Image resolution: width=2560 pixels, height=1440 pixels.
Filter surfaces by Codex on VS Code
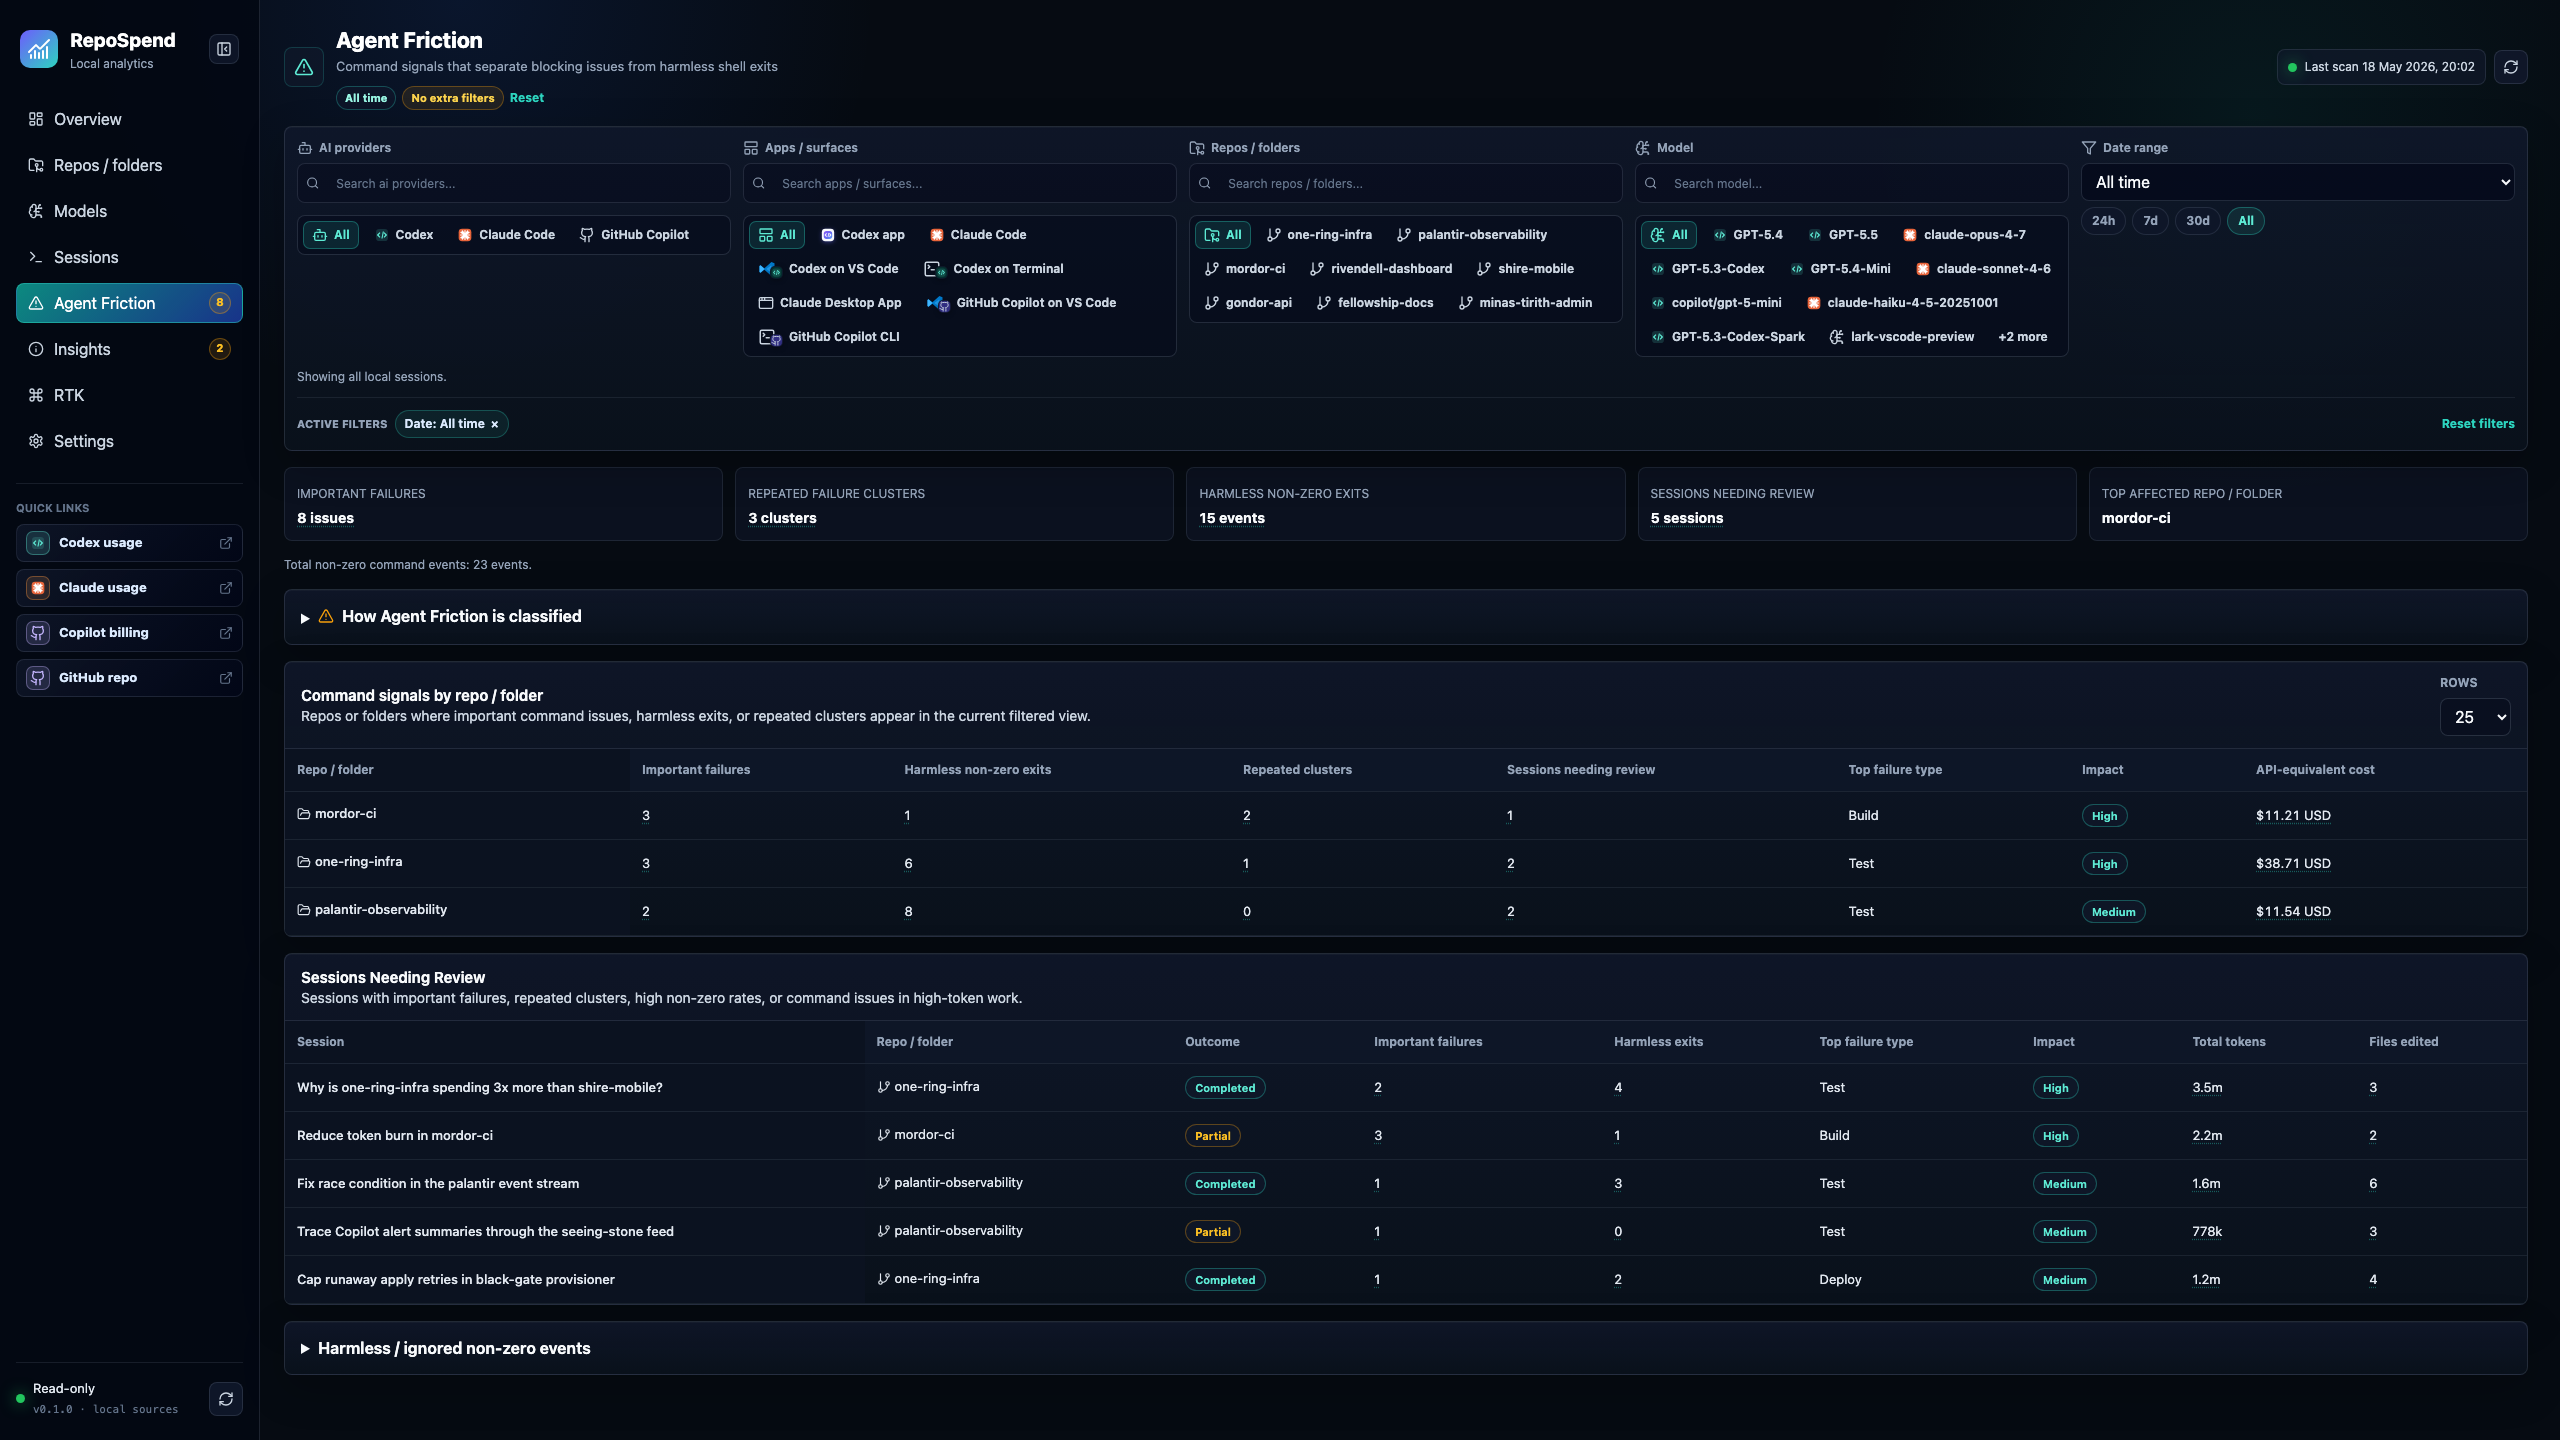pyautogui.click(x=828, y=269)
